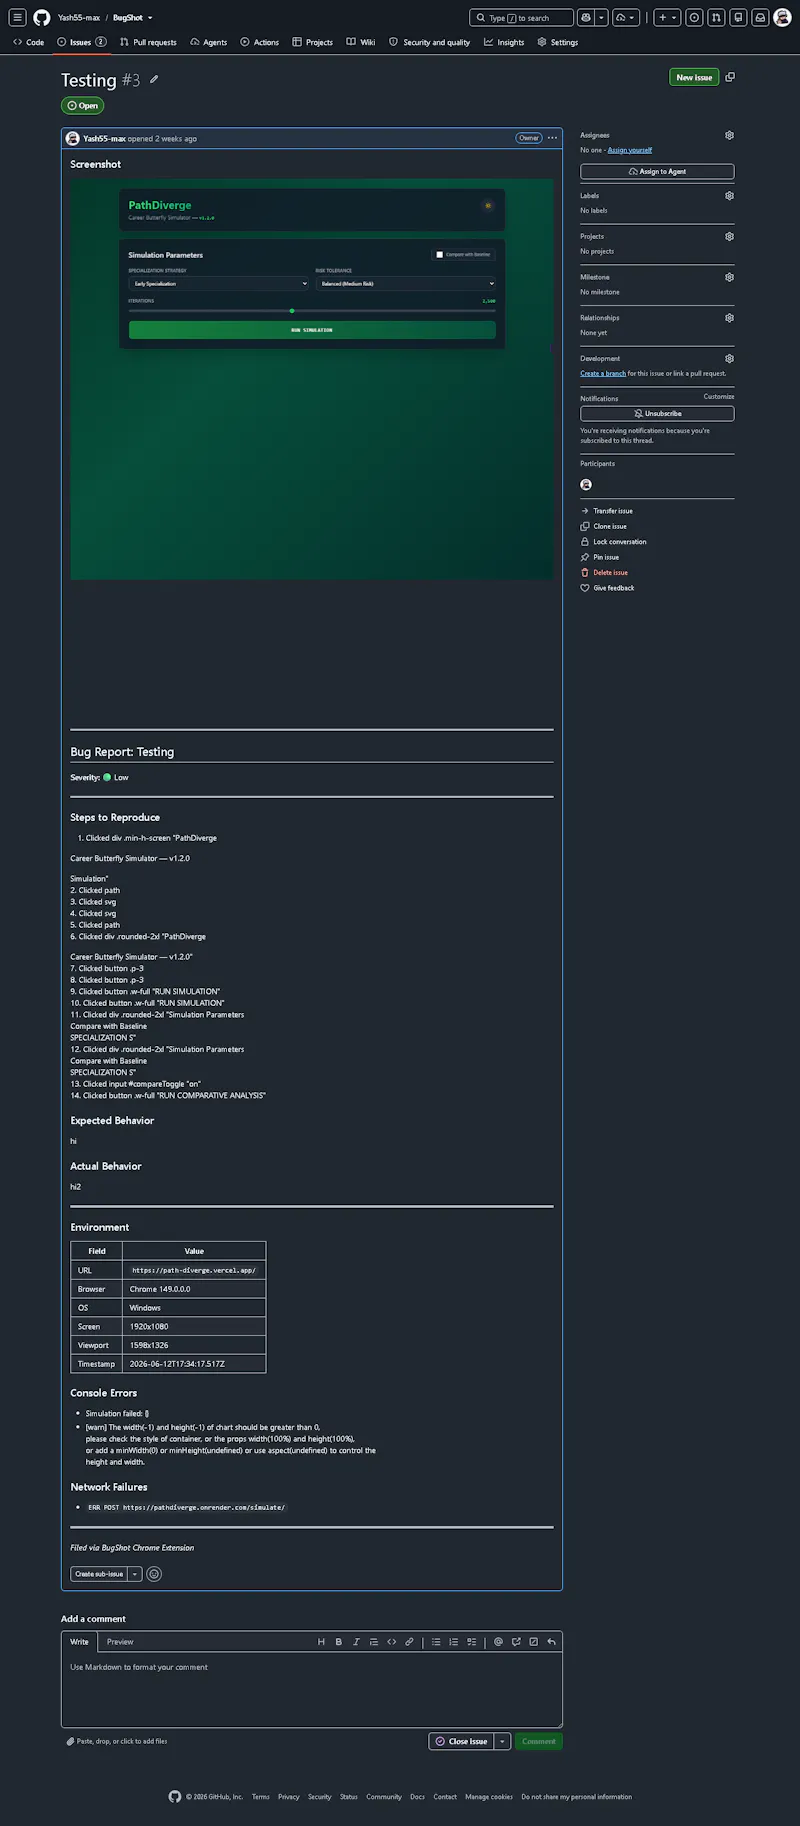The width and height of the screenshot is (800, 1826).
Task: Click the Create a branch link
Action: pyautogui.click(x=603, y=374)
